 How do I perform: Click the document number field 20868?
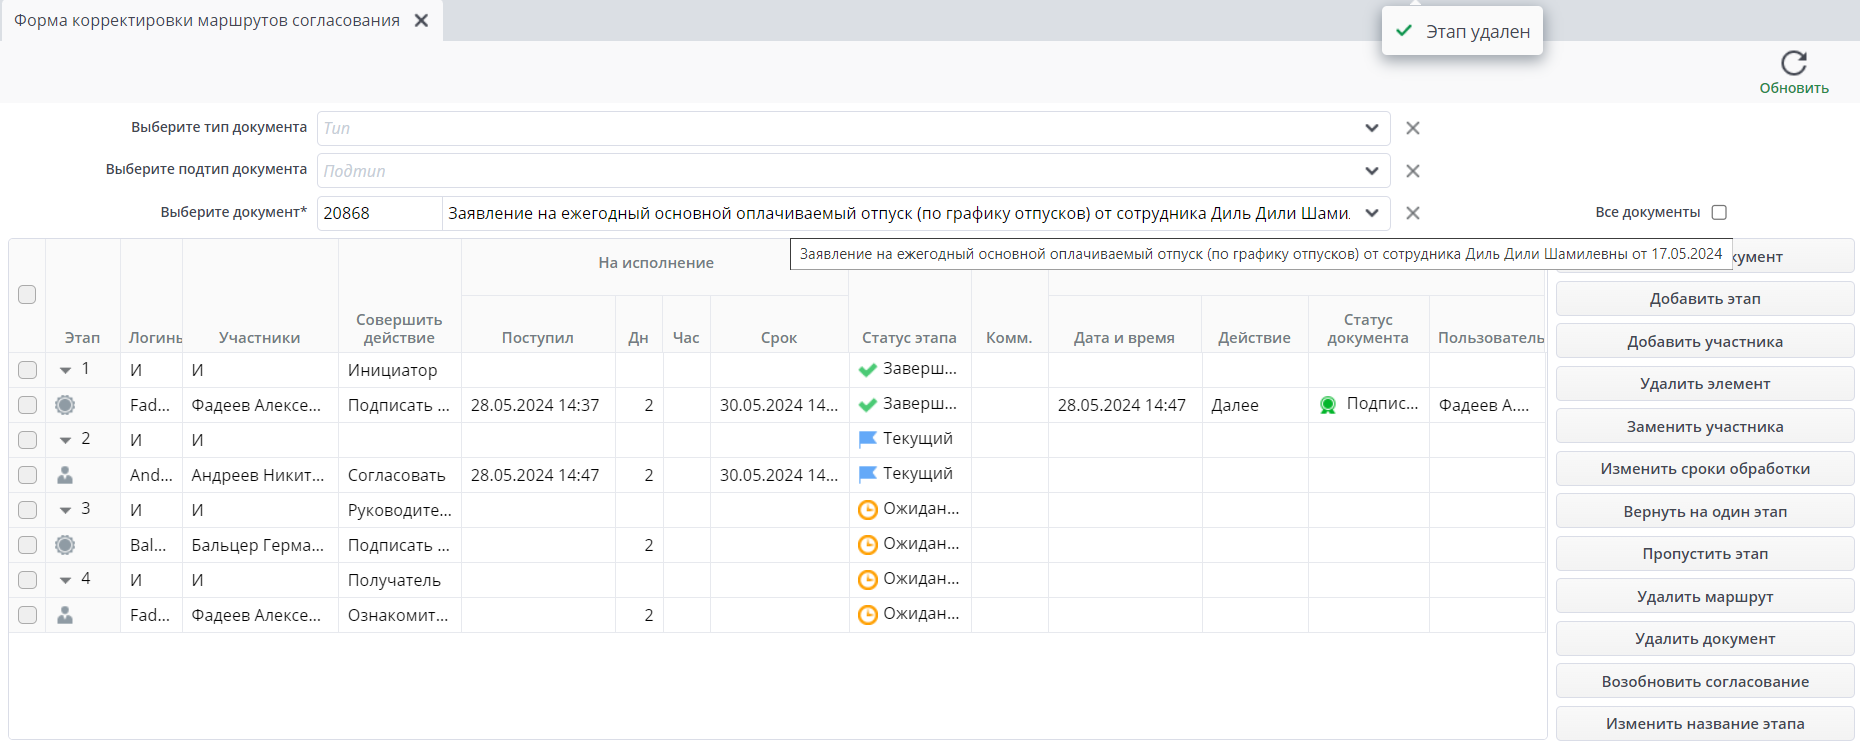[378, 213]
